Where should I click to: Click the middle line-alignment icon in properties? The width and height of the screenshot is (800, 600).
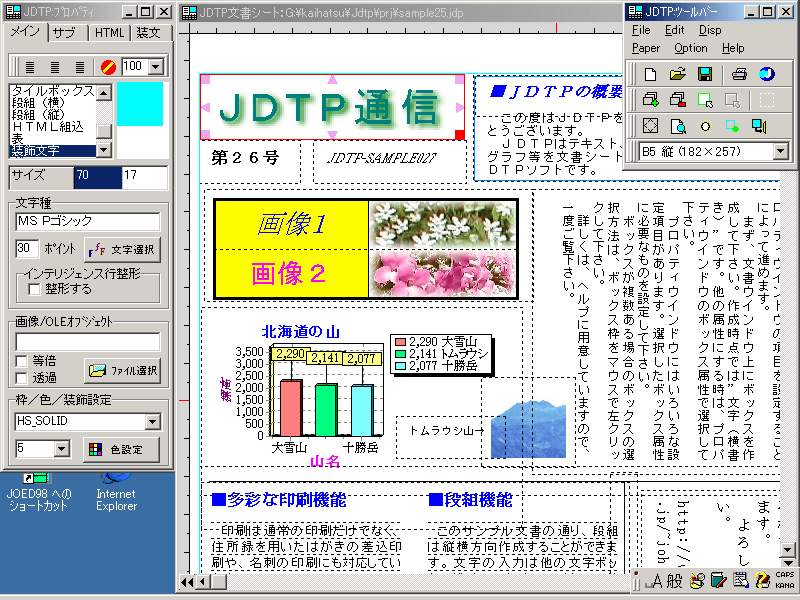pos(55,66)
